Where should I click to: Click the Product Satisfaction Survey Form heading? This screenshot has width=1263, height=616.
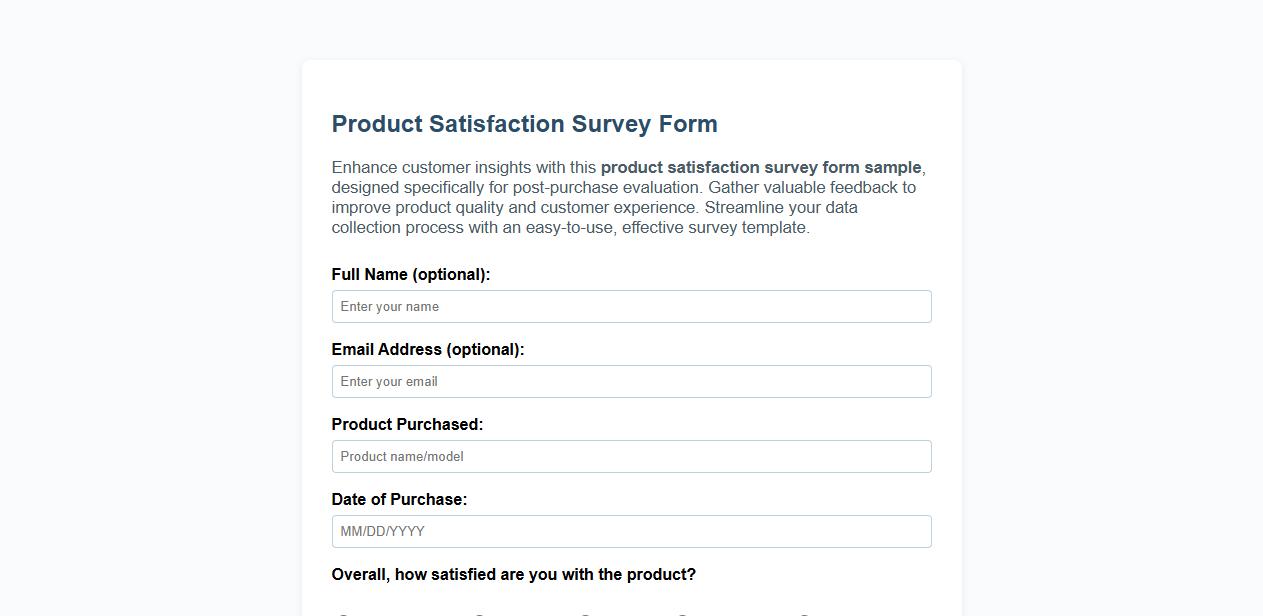point(524,123)
